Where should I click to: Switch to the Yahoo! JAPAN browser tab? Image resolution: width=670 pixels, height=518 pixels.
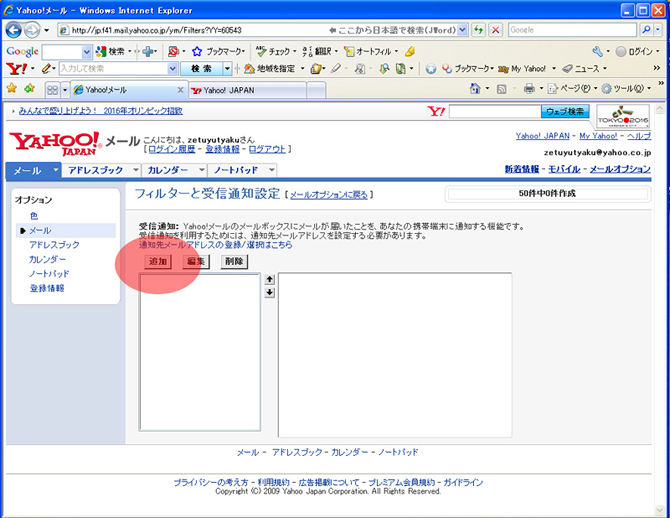click(x=248, y=90)
